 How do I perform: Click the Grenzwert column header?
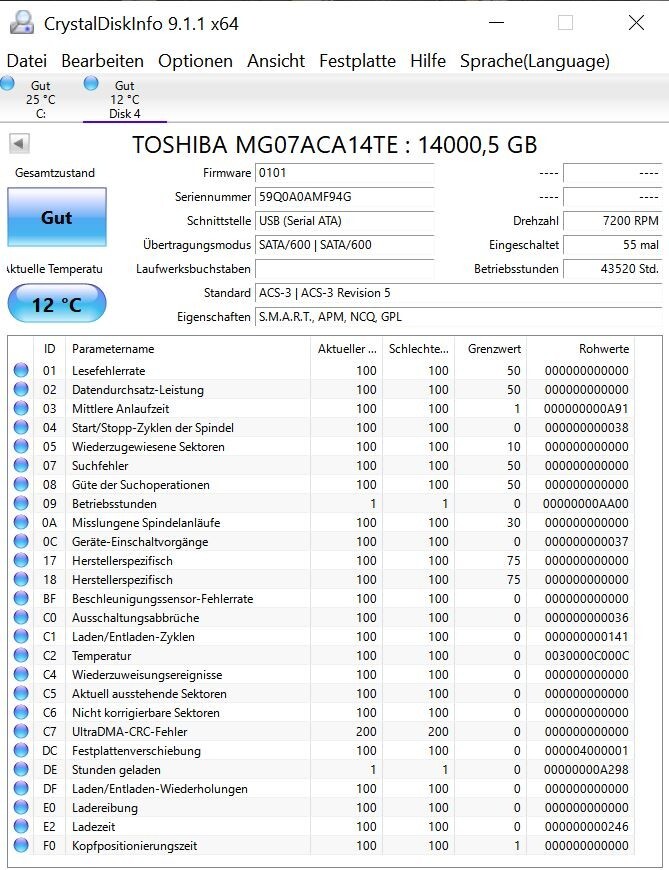[x=490, y=348]
